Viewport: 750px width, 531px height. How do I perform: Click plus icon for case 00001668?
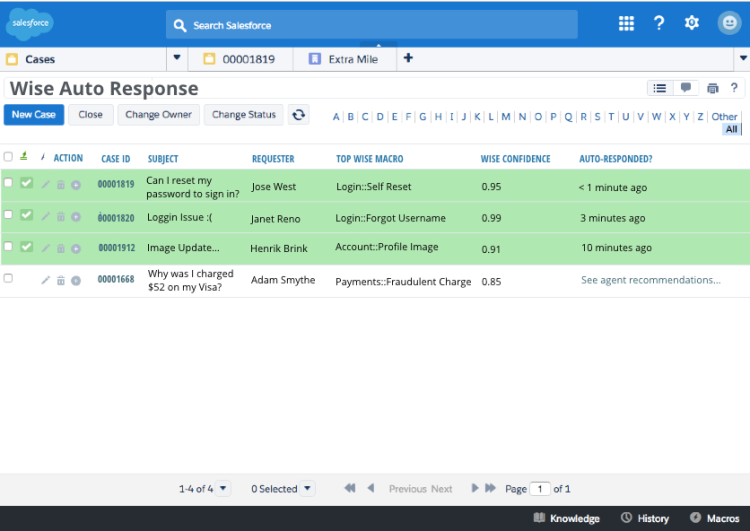(76, 281)
